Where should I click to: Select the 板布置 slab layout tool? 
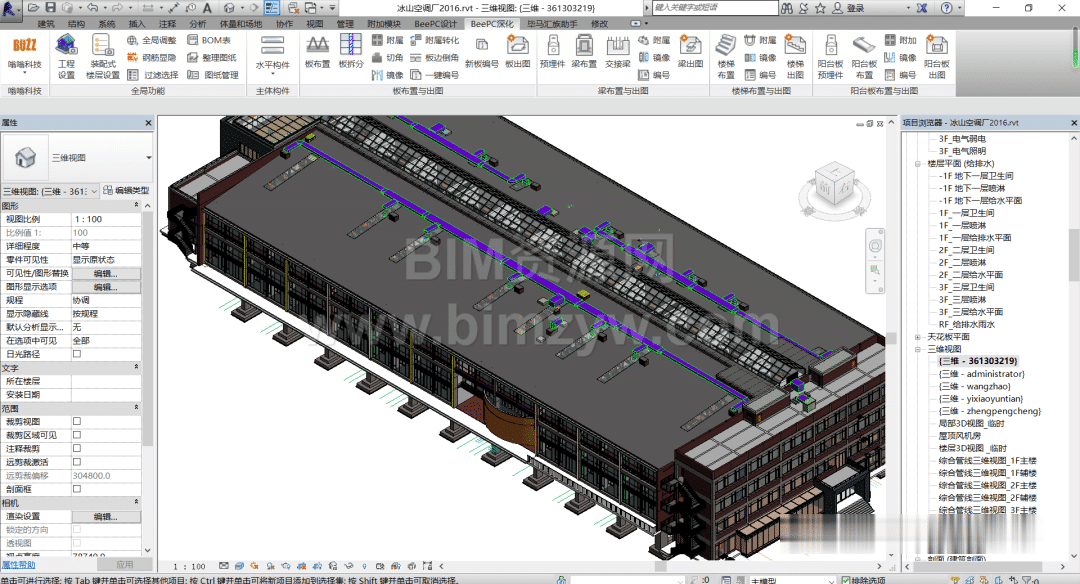pyautogui.click(x=318, y=52)
